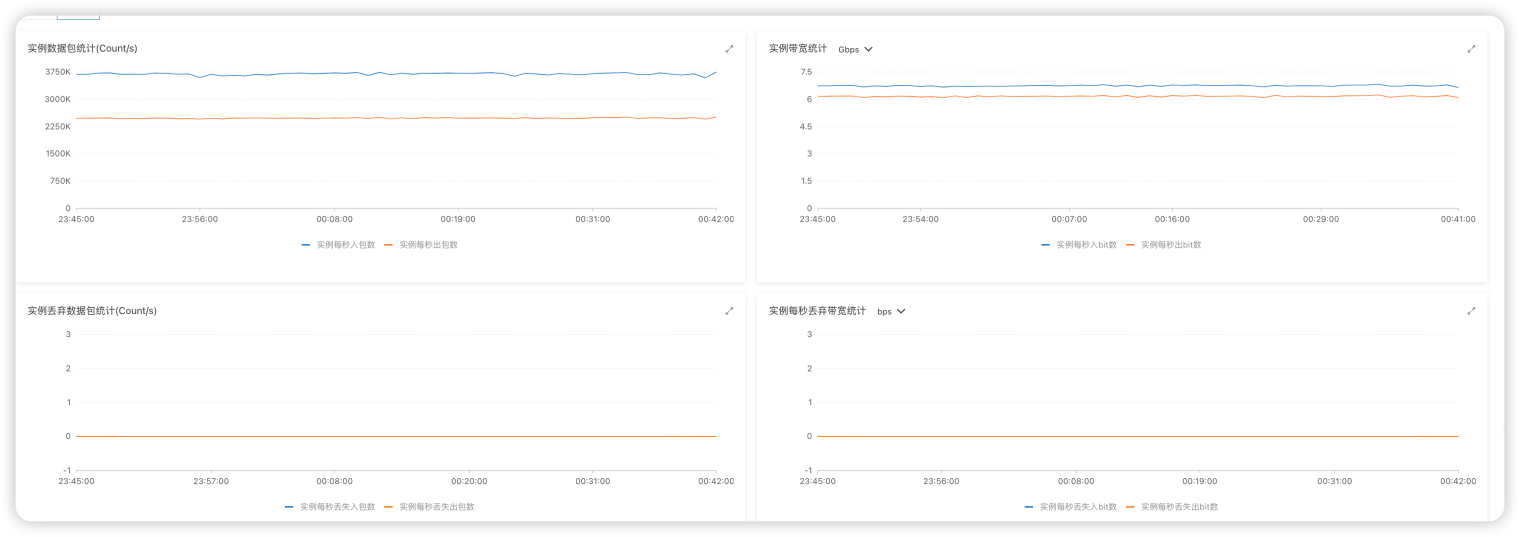Image resolution: width=1520 pixels, height=537 pixels.
Task: Click the 00:41:00 time label
Action: click(x=1457, y=219)
